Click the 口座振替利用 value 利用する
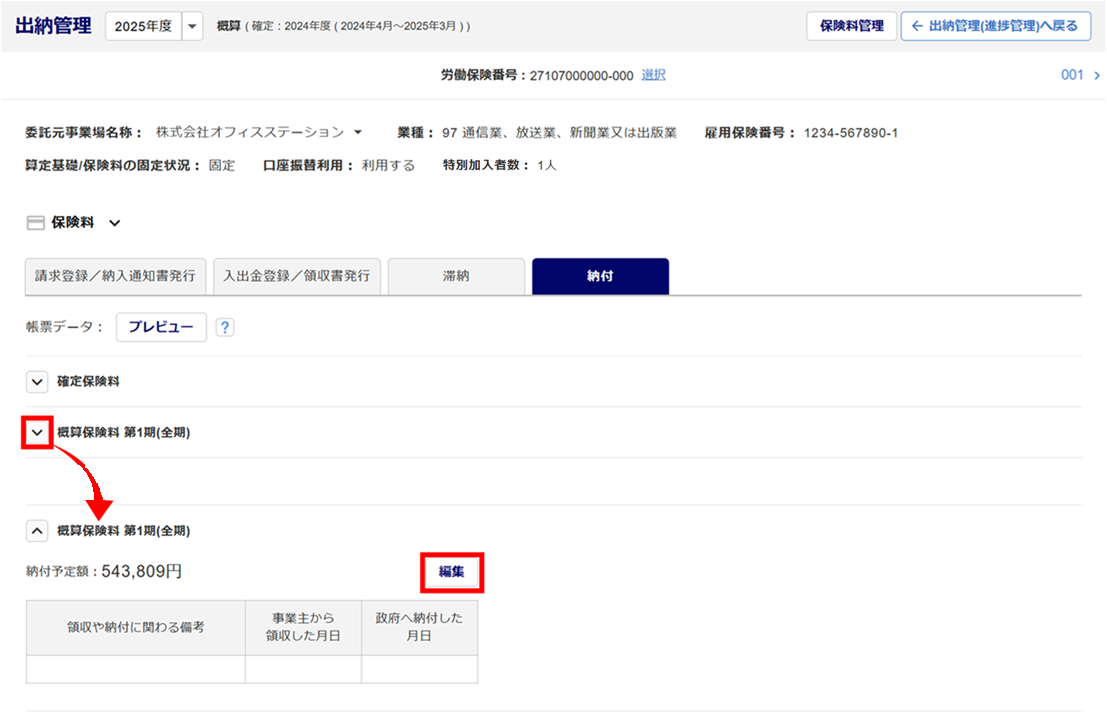 [x=388, y=165]
